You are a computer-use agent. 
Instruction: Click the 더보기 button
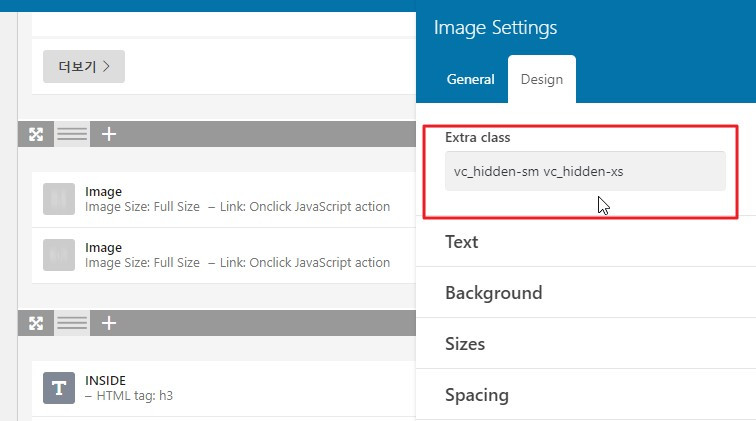84,67
